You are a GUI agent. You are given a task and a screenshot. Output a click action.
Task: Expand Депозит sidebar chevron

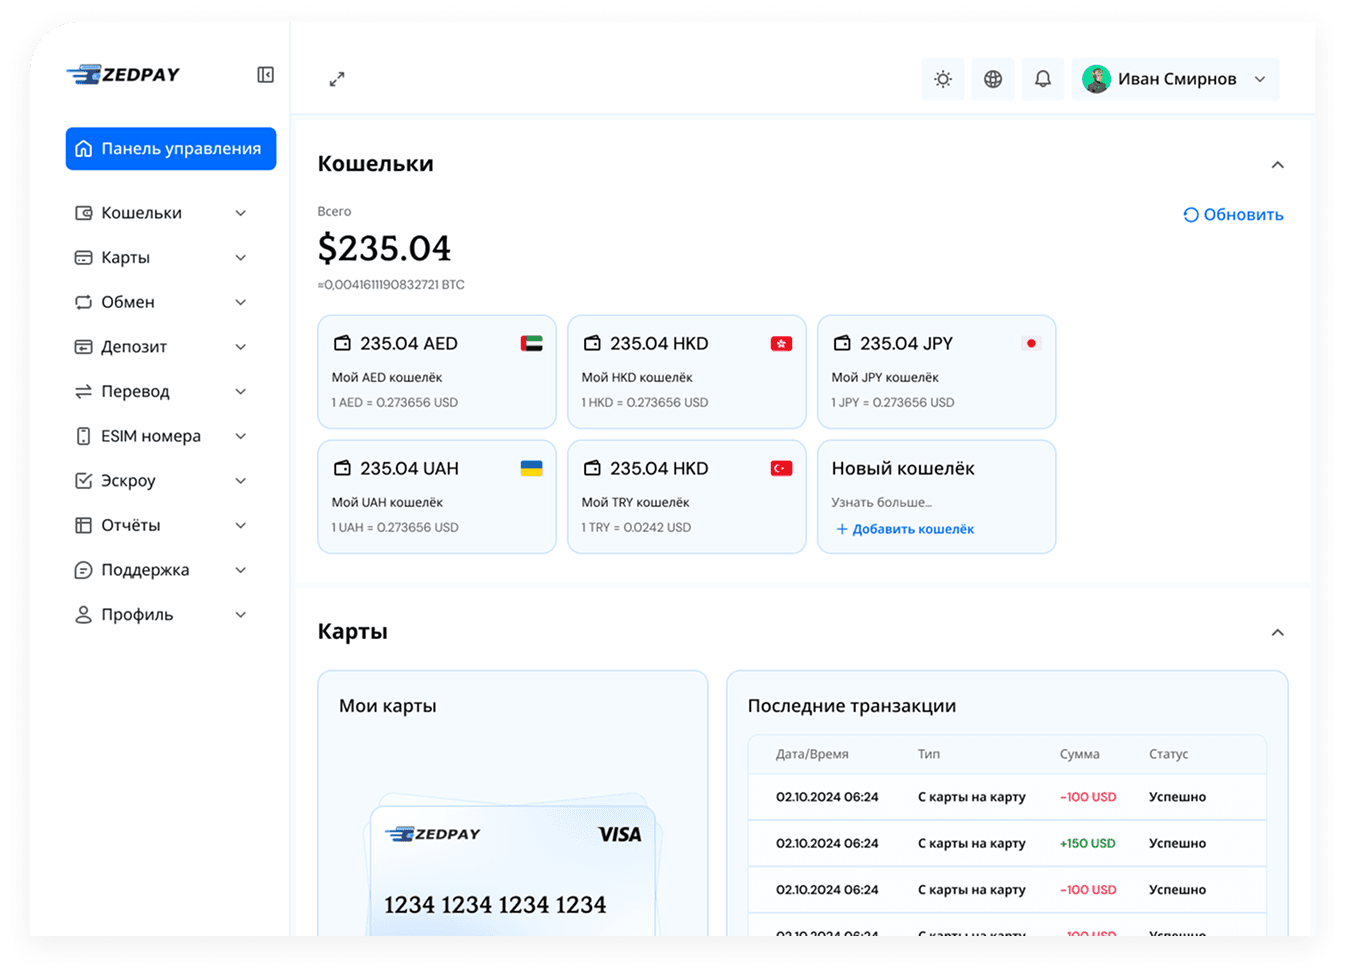[241, 347]
